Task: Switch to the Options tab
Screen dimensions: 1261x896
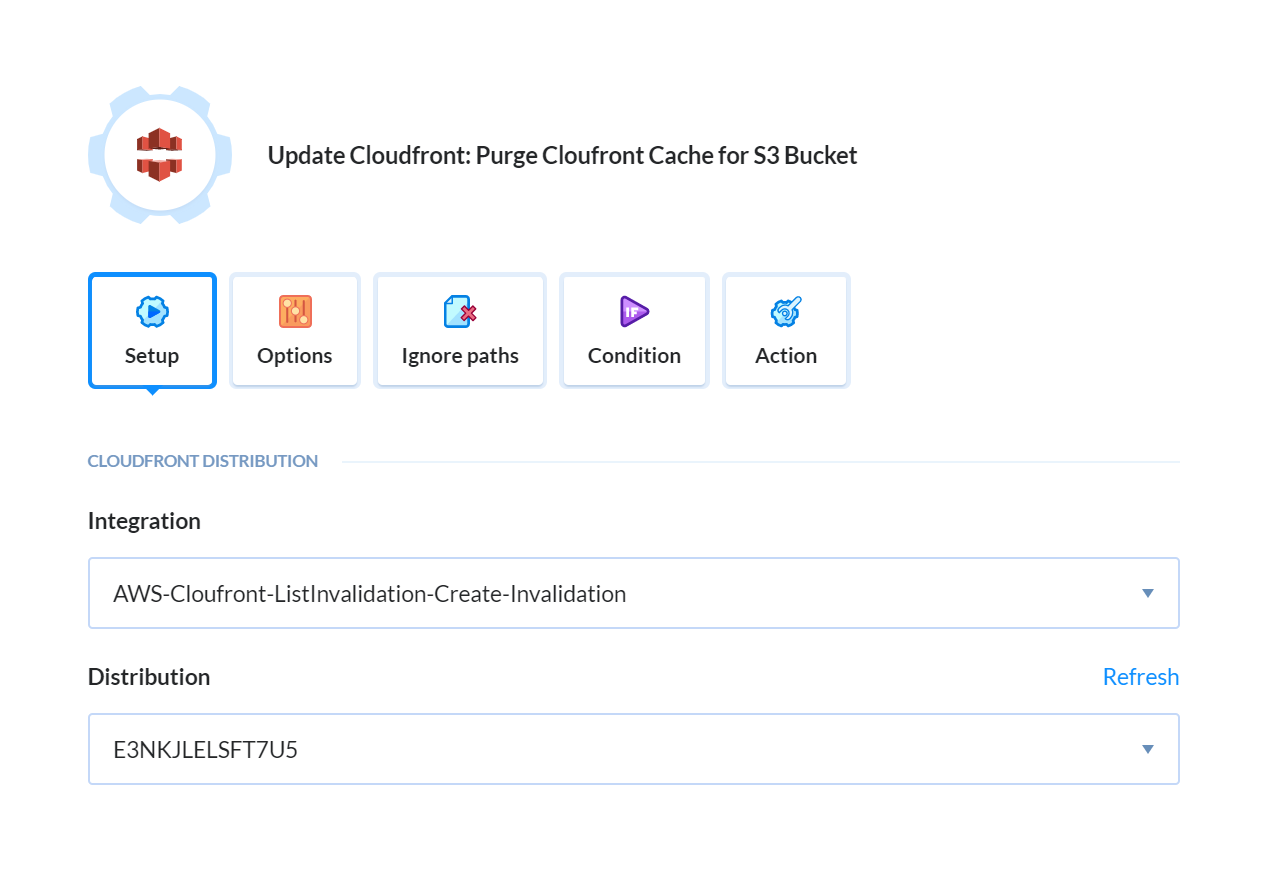Action: (x=295, y=331)
